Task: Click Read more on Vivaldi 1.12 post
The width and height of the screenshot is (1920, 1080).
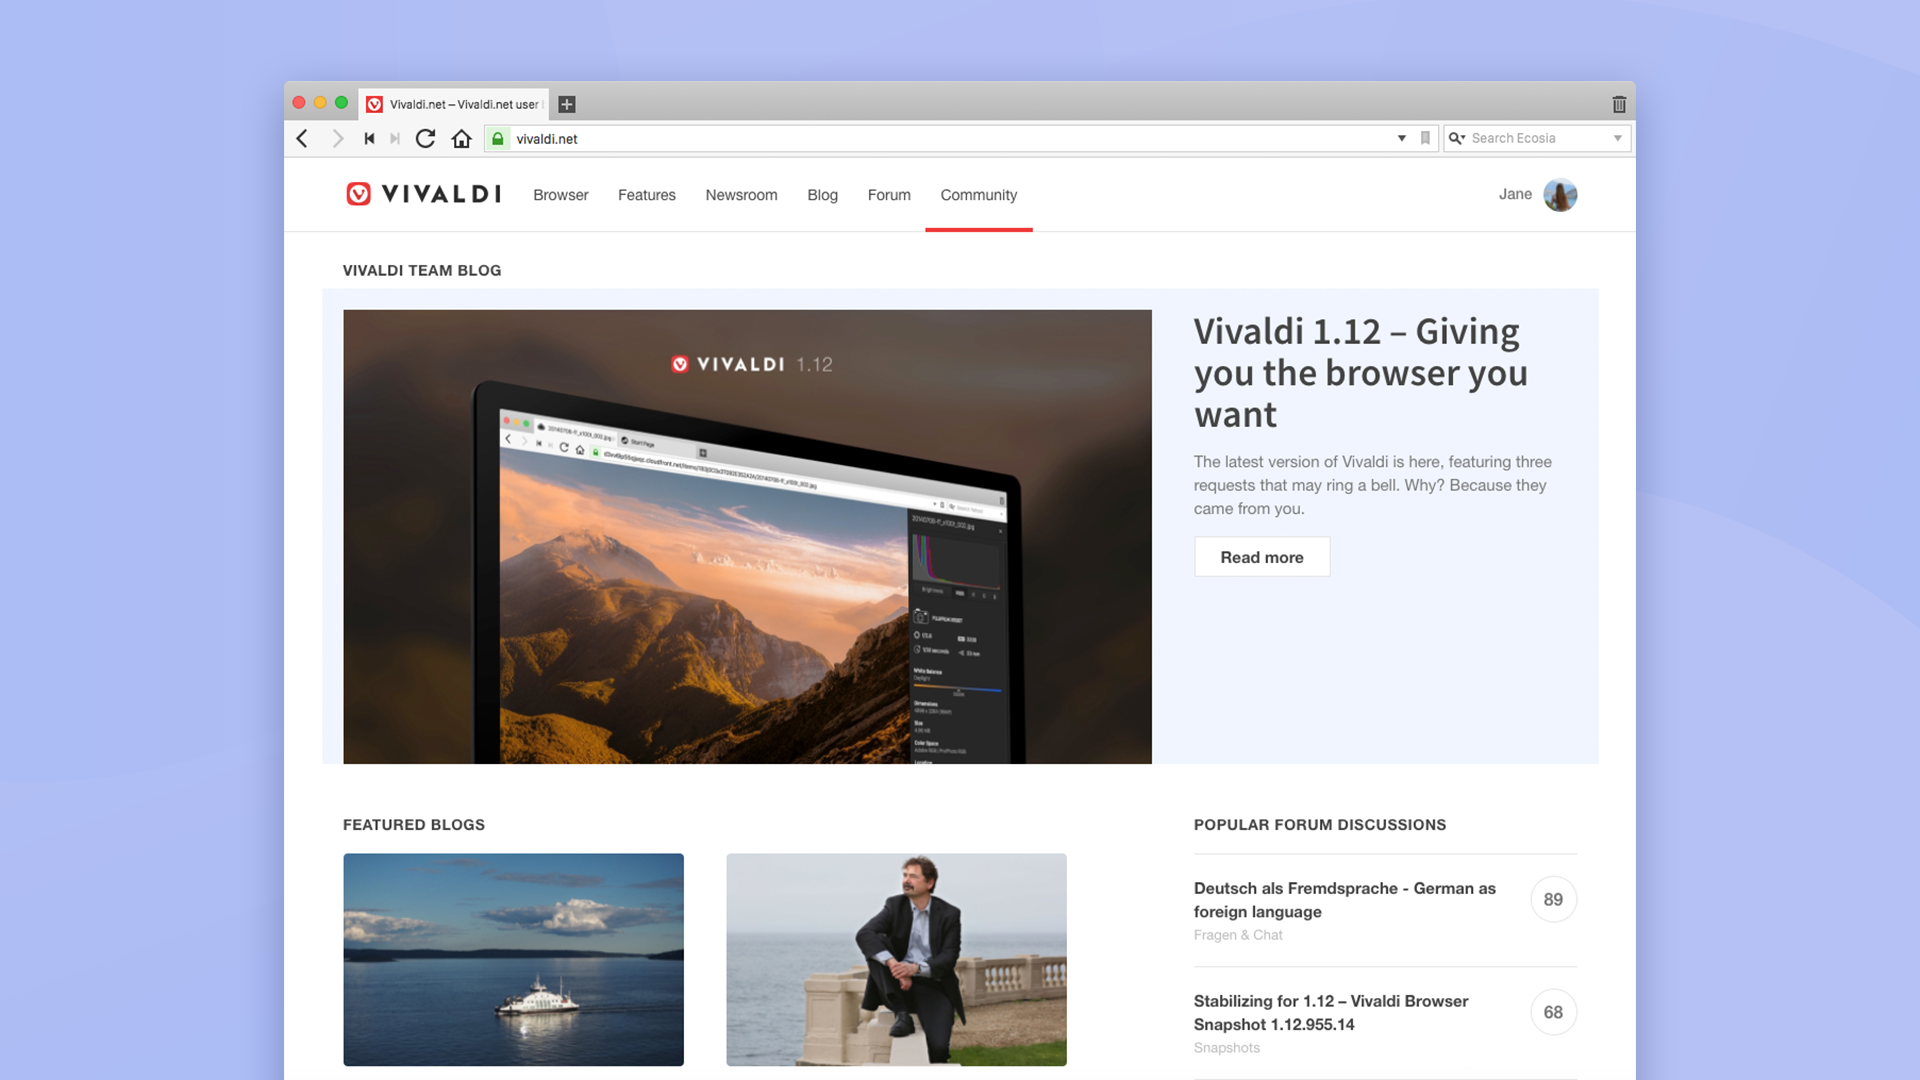Action: pyautogui.click(x=1262, y=556)
